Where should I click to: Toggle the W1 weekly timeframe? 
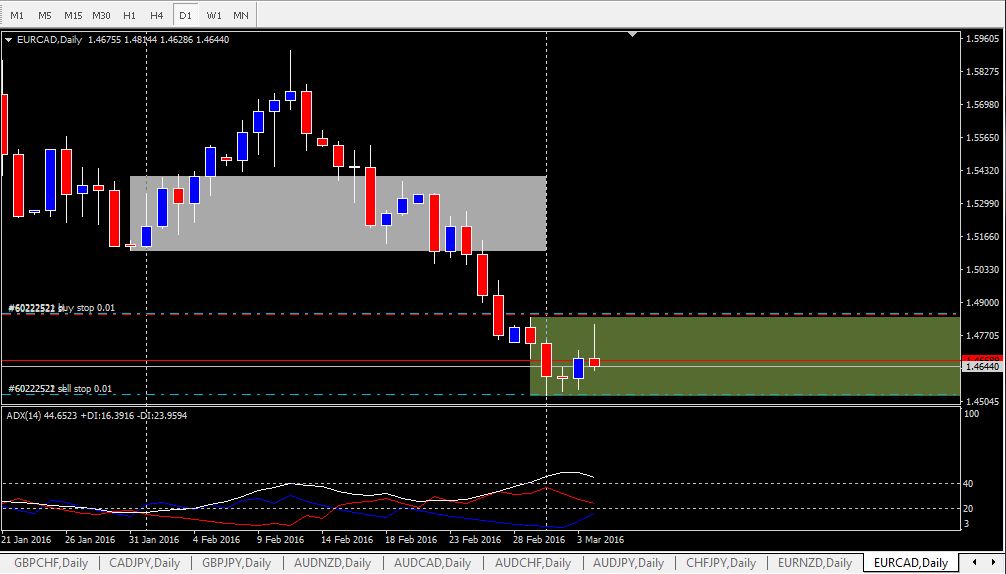[214, 16]
